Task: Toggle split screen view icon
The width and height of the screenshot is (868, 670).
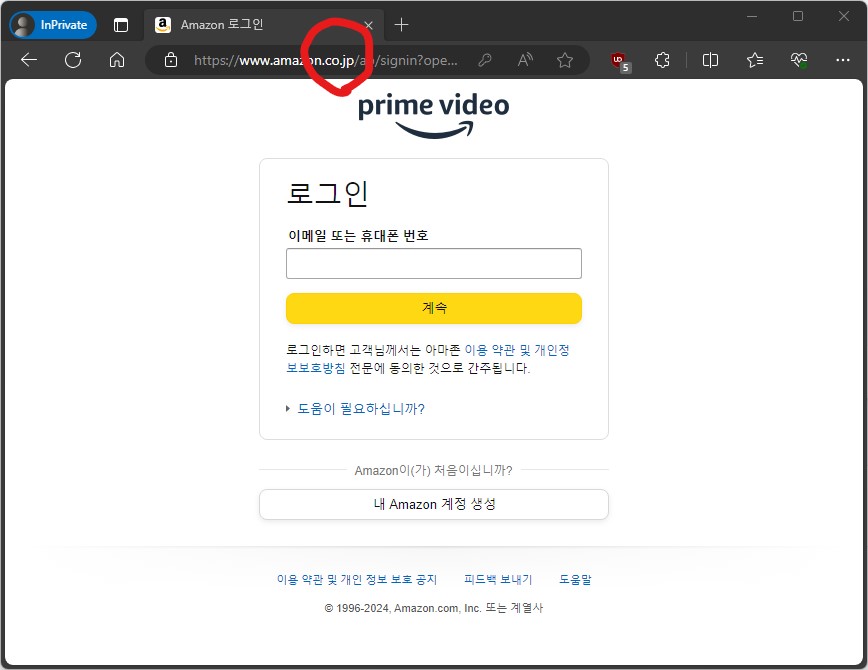Action: (710, 60)
